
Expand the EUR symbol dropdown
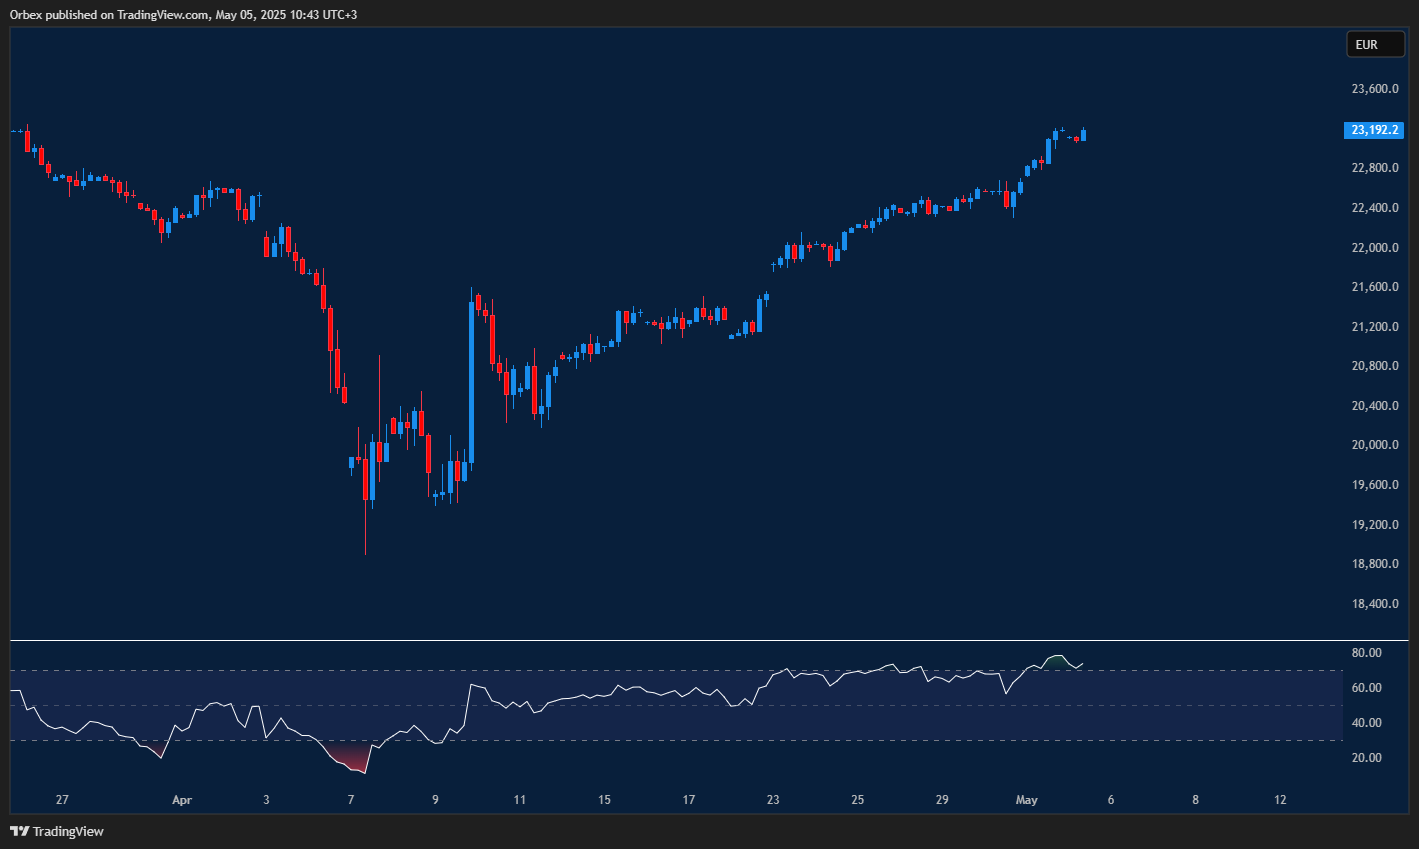point(1375,44)
